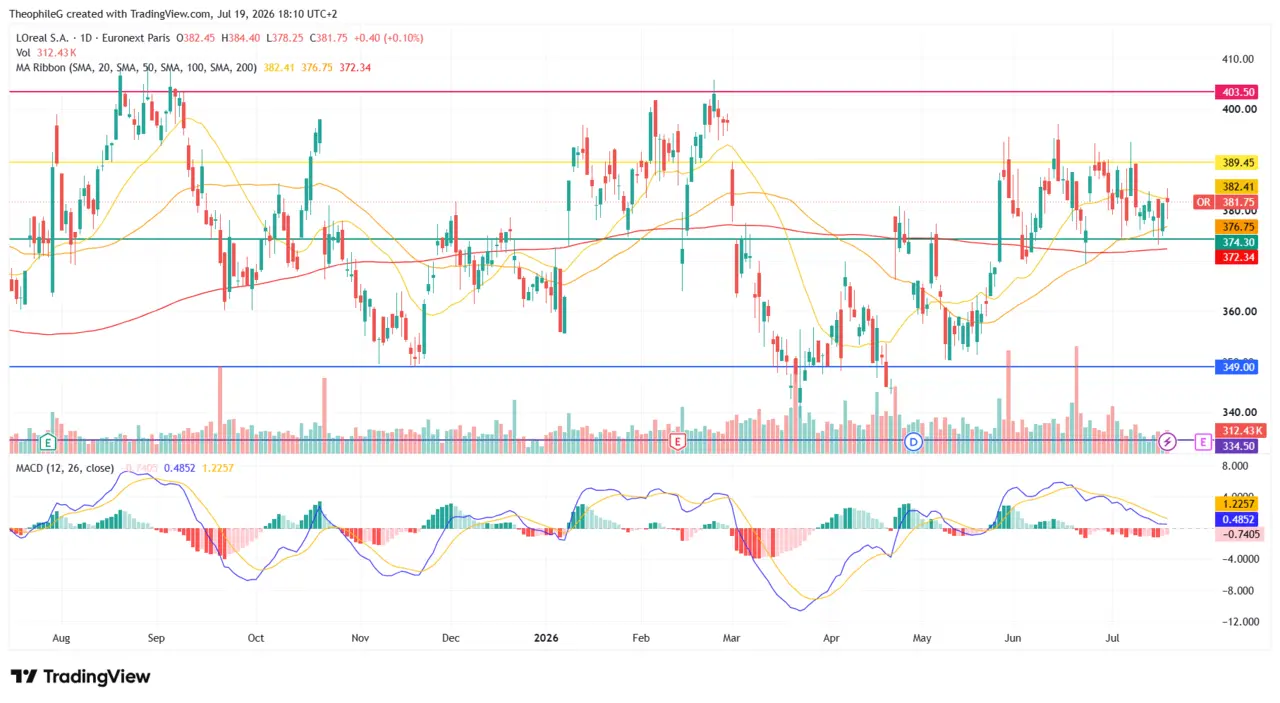Click the TheophileG created with TradingView.com caption
This screenshot has height=703, width=1280.
(110, 14)
